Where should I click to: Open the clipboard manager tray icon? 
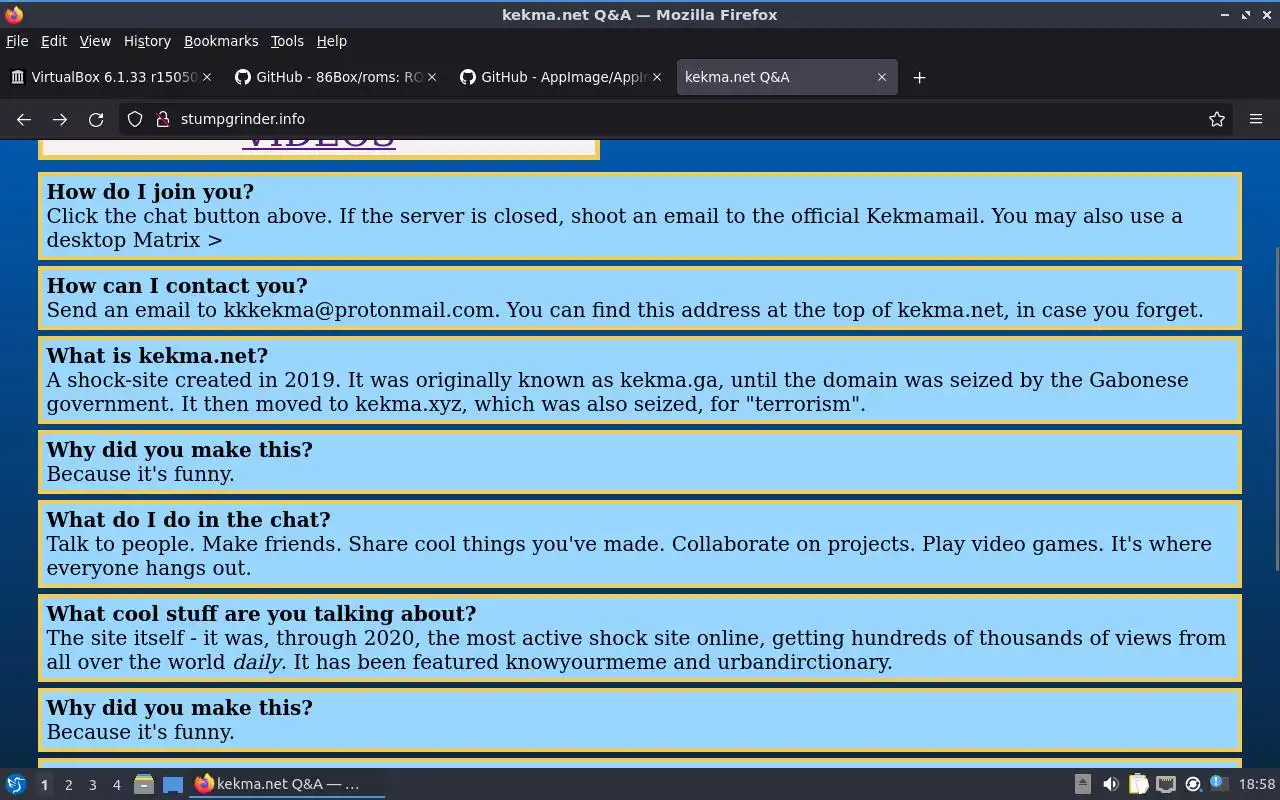pos(1138,784)
